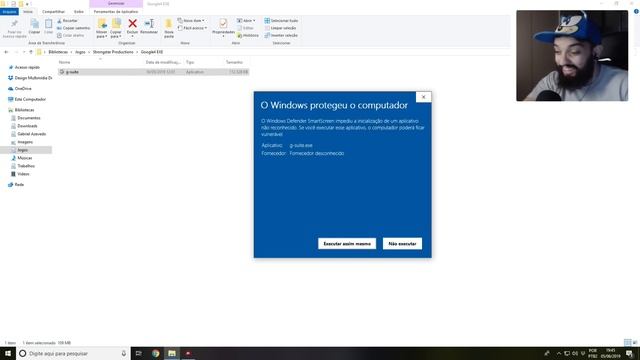The width and height of the screenshot is (640, 360).
Task: Switch to the Exibir ribbon tab
Action: tap(79, 12)
